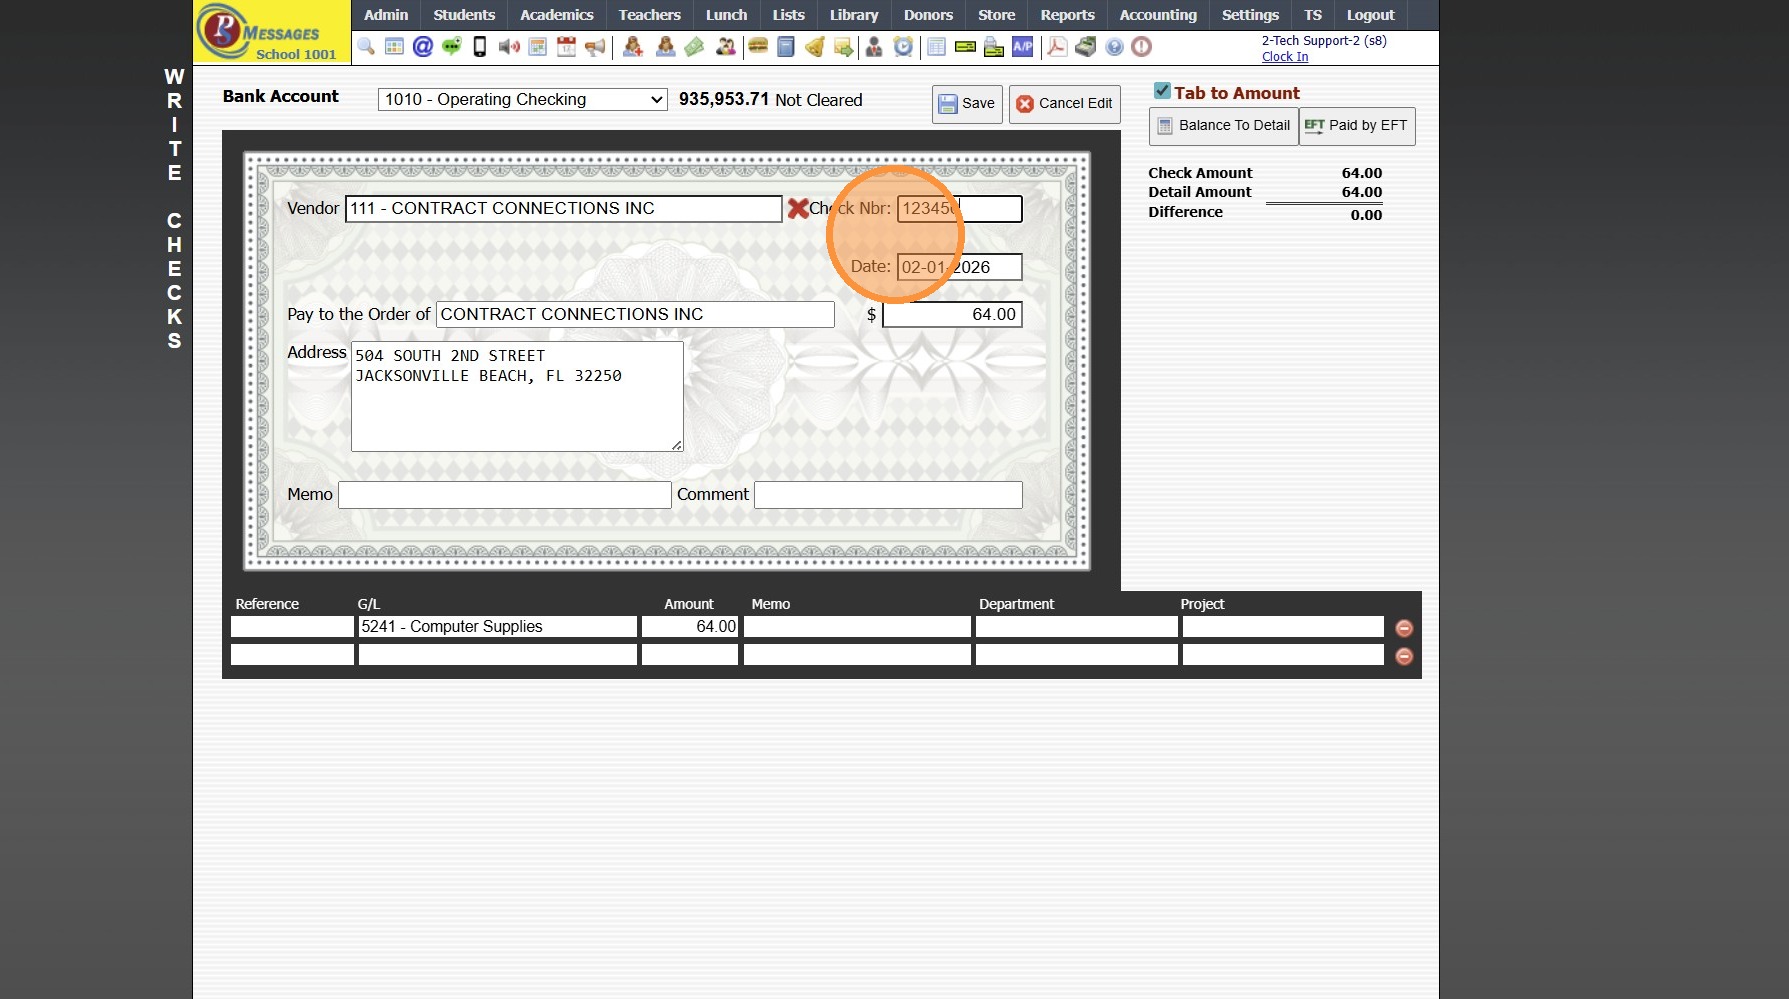Click the Balance To Detail button
The width and height of the screenshot is (1789, 999).
pos(1224,126)
